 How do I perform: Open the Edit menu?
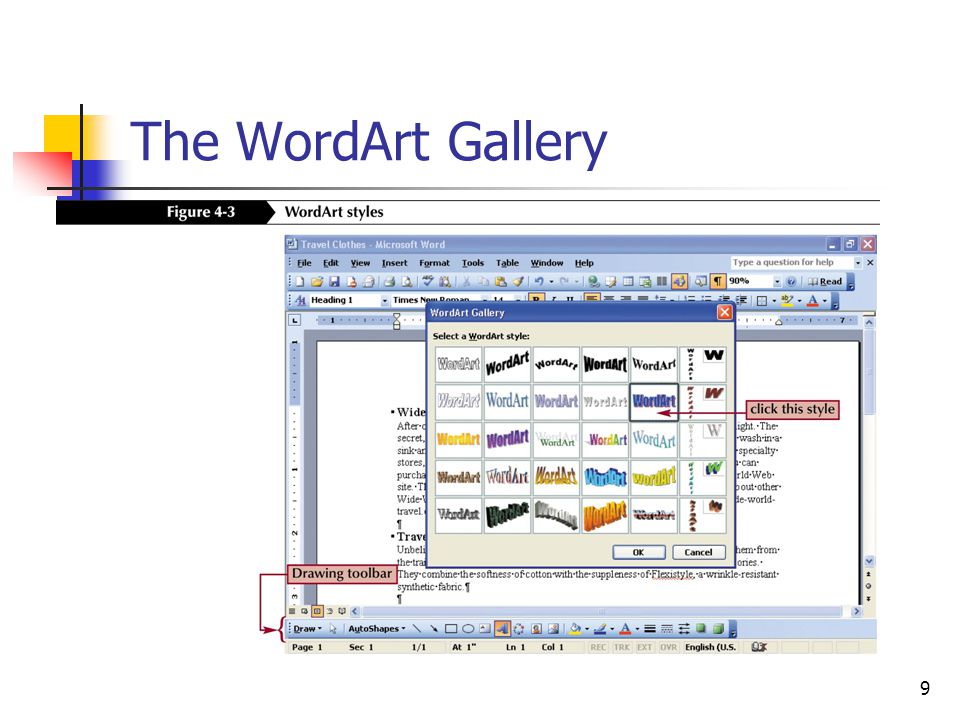point(331,263)
